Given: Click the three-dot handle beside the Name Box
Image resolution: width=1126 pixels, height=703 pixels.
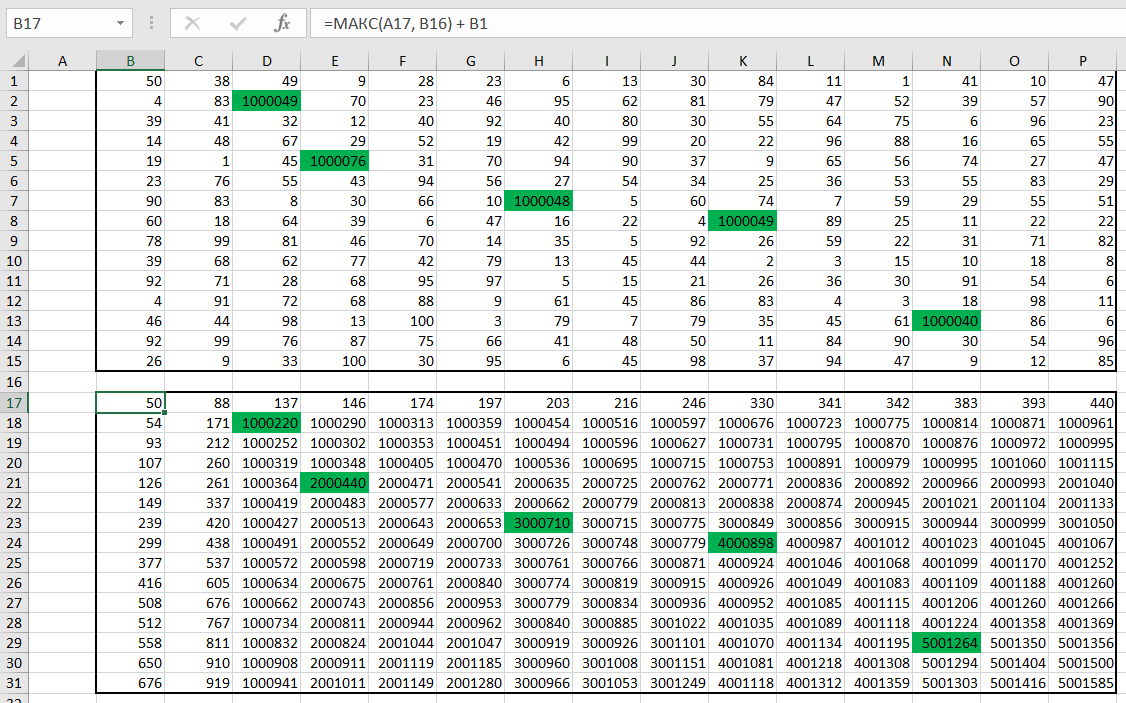Looking at the screenshot, I should [151, 23].
